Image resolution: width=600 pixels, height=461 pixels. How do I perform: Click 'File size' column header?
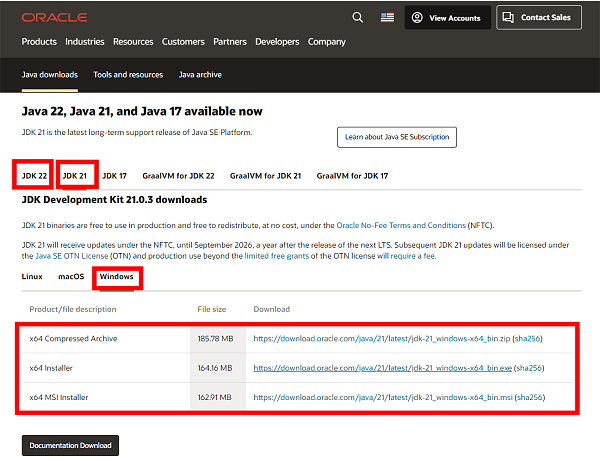click(212, 309)
